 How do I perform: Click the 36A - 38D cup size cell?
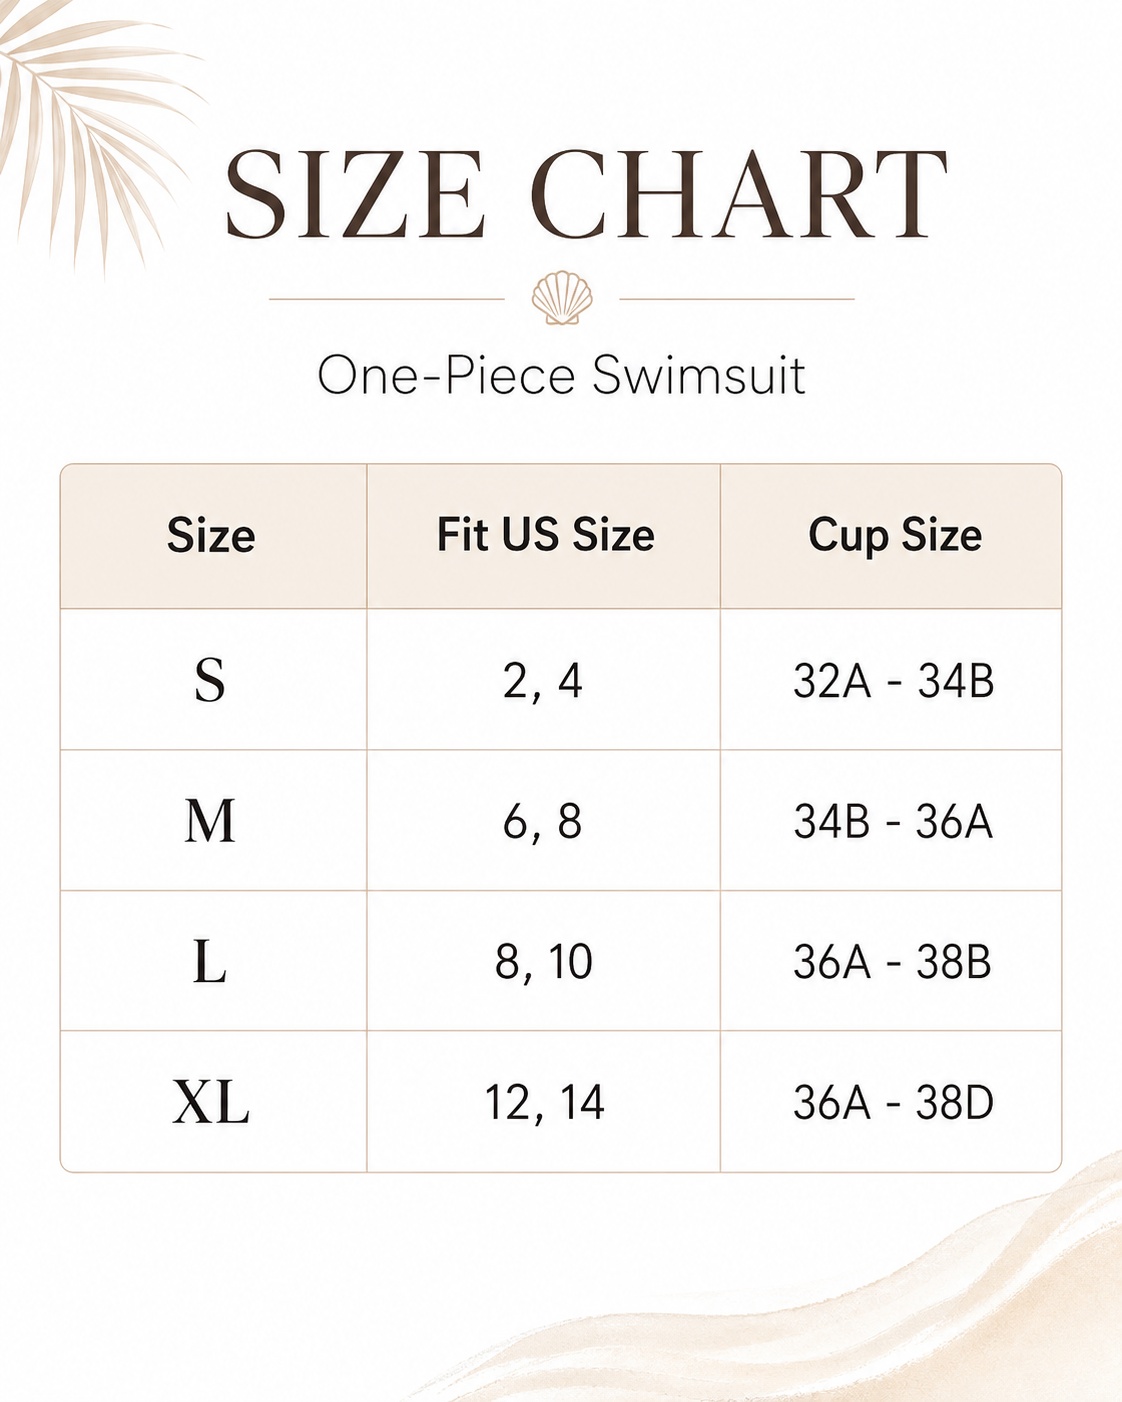893,1103
